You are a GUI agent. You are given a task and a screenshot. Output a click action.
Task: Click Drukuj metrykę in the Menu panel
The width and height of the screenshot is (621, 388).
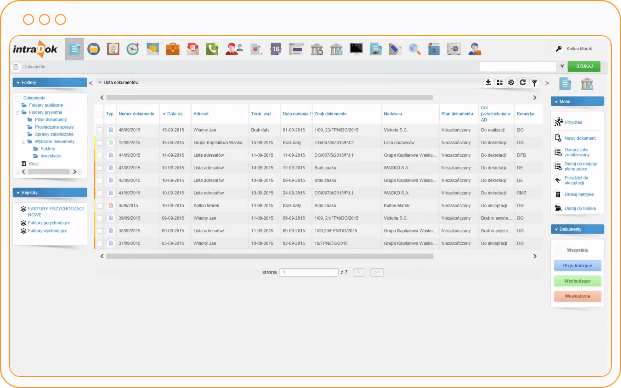[579, 194]
